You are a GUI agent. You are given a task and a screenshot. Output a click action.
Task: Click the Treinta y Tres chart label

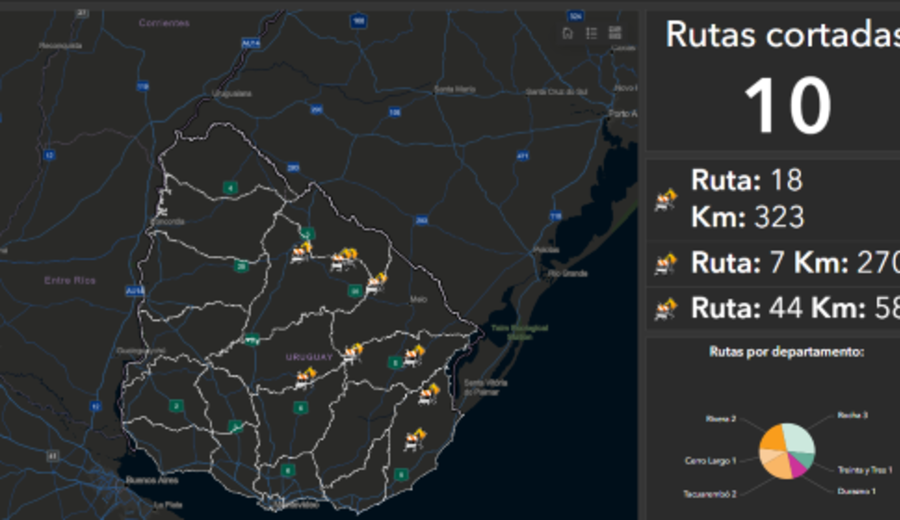[x=863, y=469]
